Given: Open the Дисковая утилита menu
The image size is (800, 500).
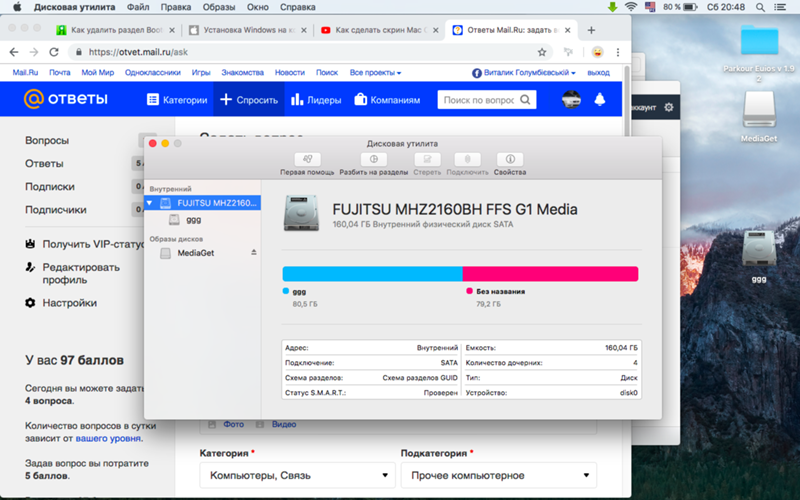Looking at the screenshot, I should (x=74, y=7).
